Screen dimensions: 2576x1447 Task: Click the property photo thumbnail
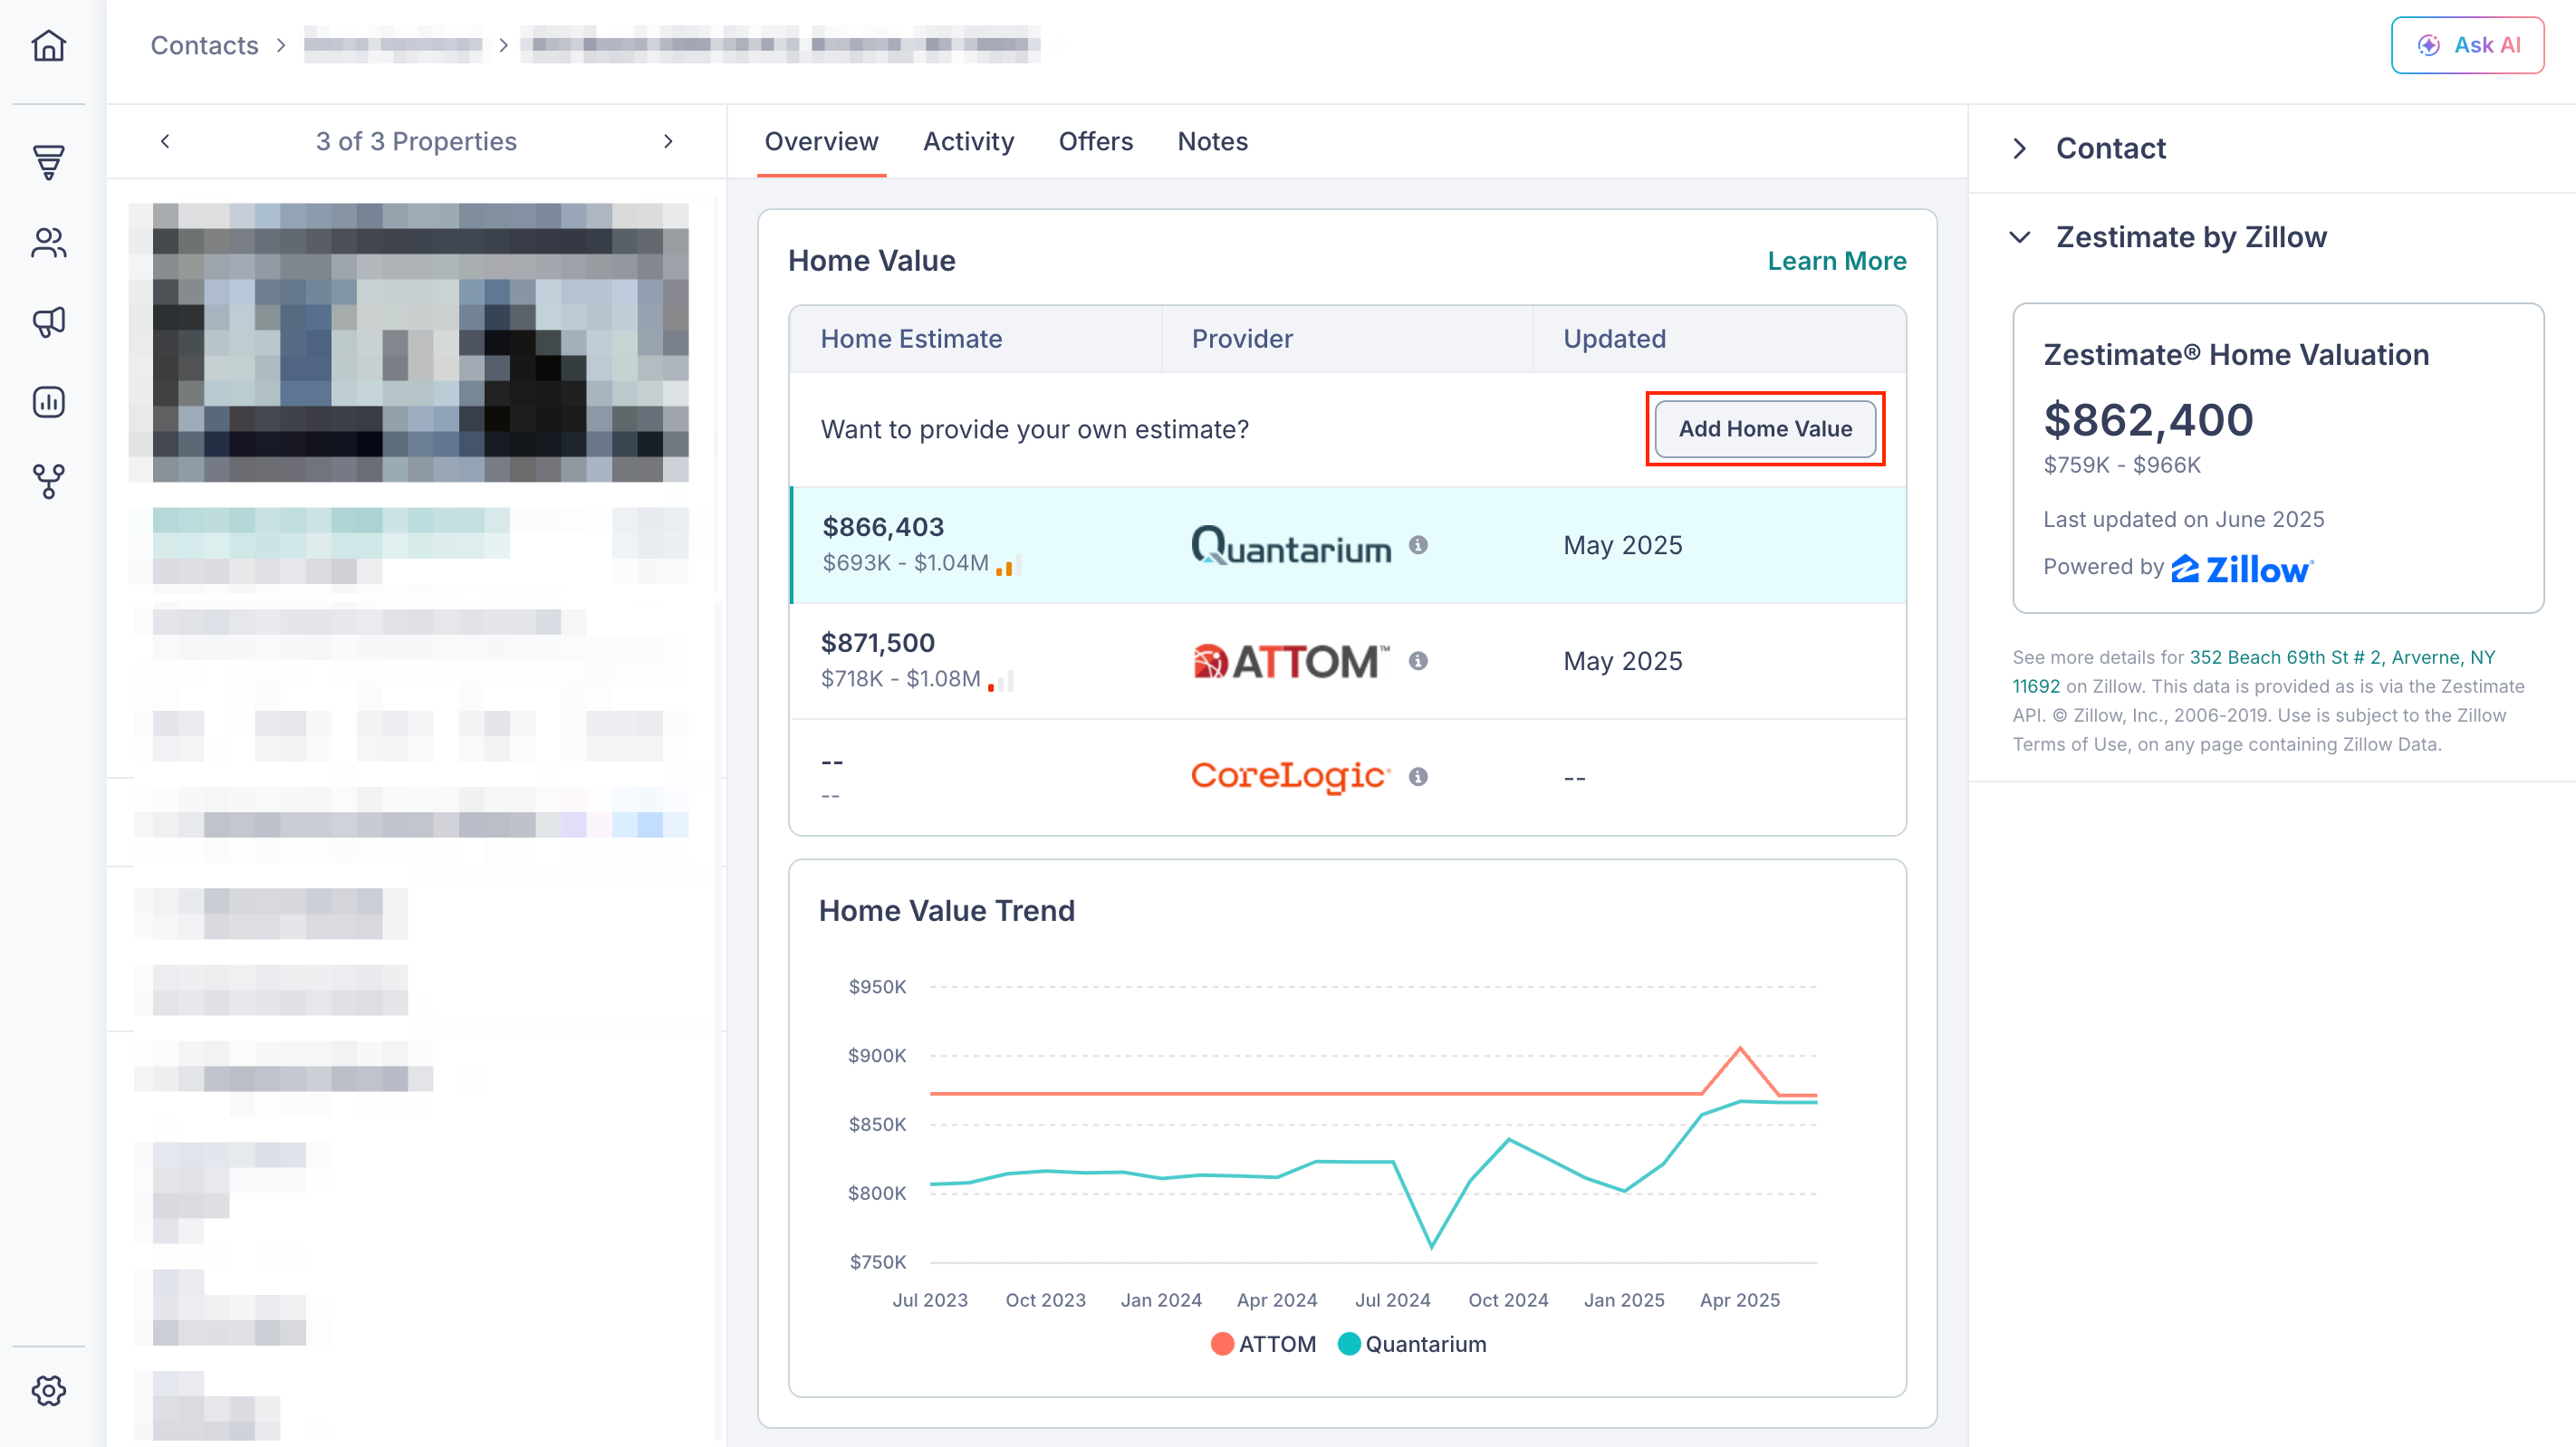coord(409,343)
